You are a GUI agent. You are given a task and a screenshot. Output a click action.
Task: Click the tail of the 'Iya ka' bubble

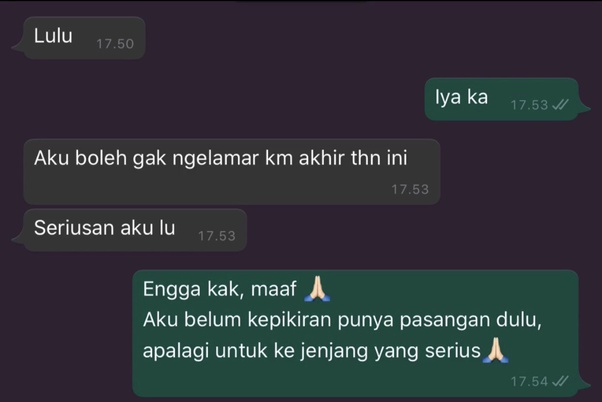coord(584,109)
